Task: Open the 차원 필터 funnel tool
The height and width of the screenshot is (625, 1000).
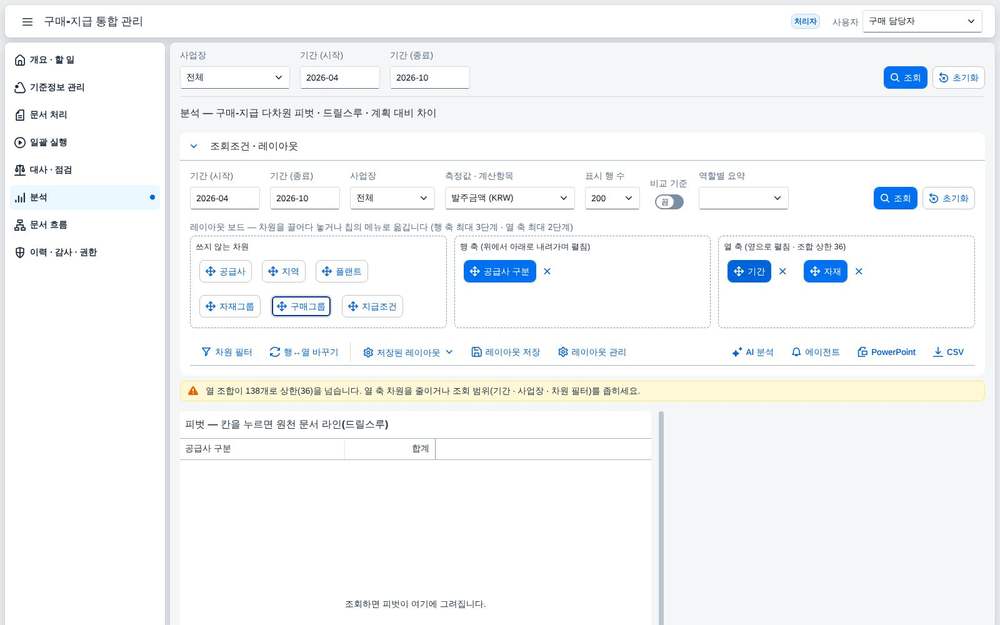Action: (x=226, y=352)
